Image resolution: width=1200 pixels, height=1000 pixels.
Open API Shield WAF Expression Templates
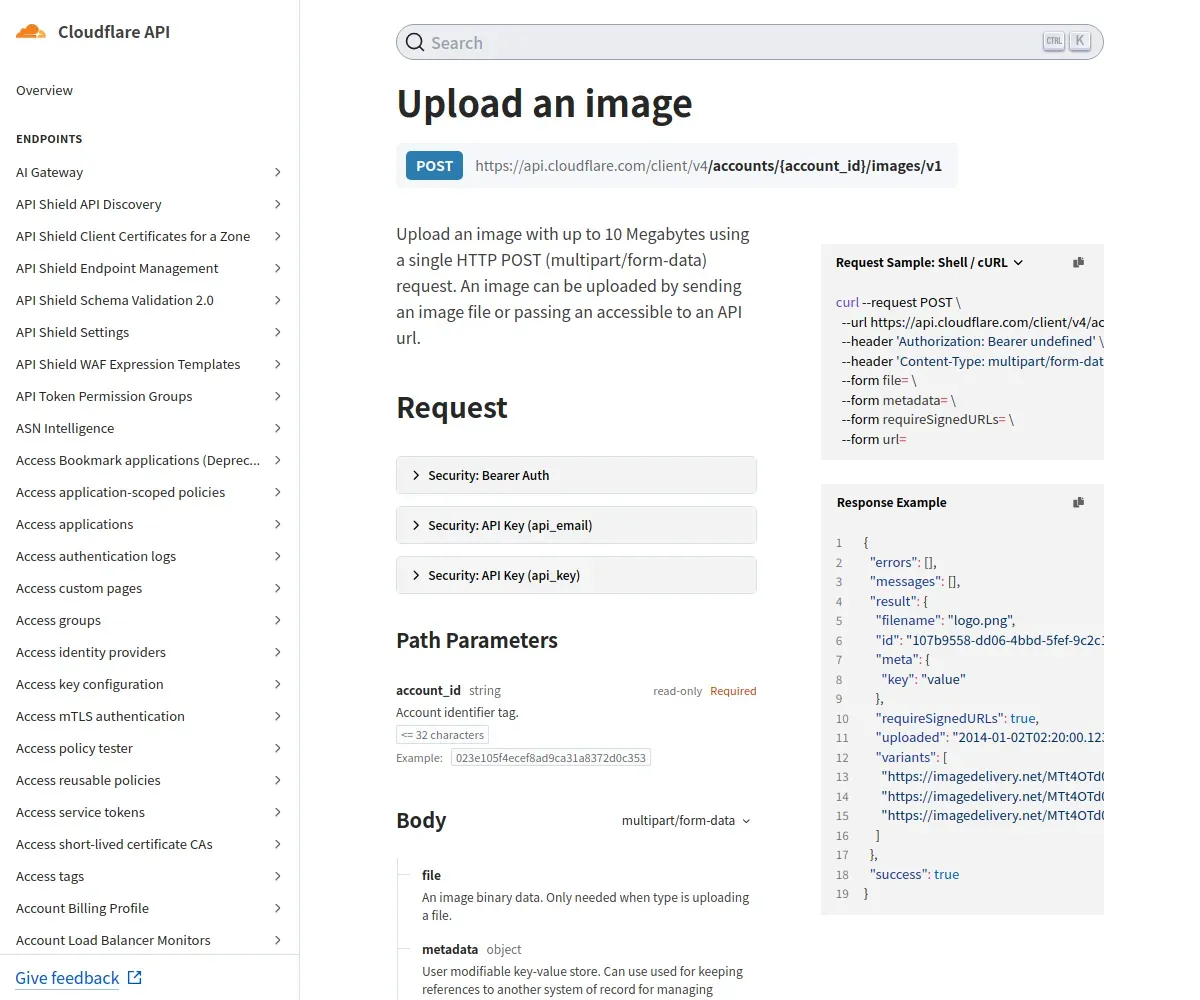(x=128, y=364)
